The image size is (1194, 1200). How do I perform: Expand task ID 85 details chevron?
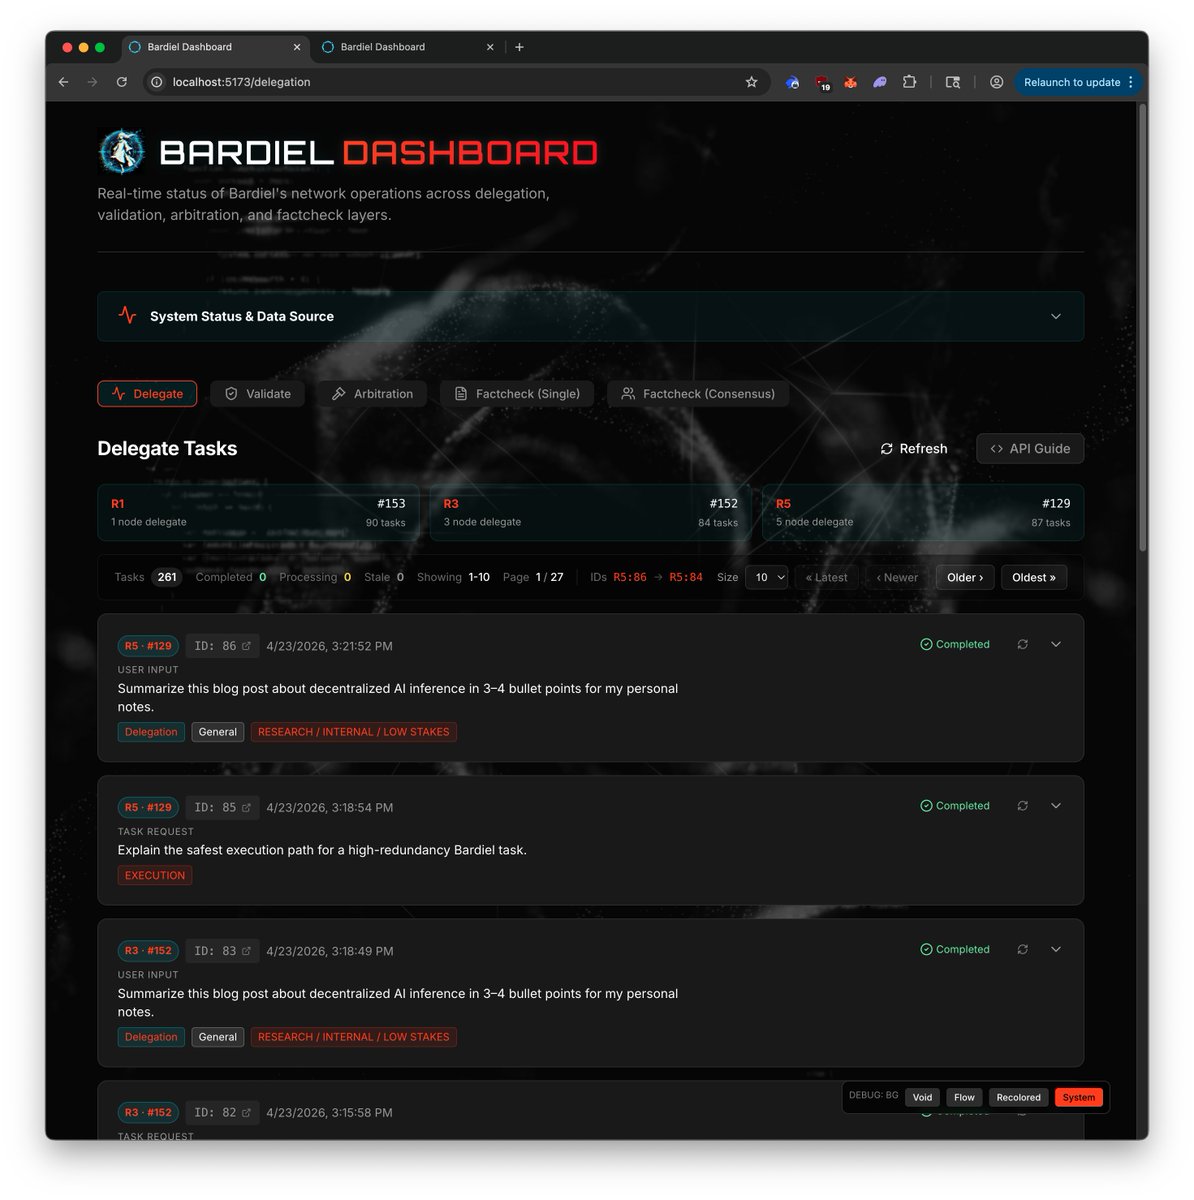(1056, 806)
